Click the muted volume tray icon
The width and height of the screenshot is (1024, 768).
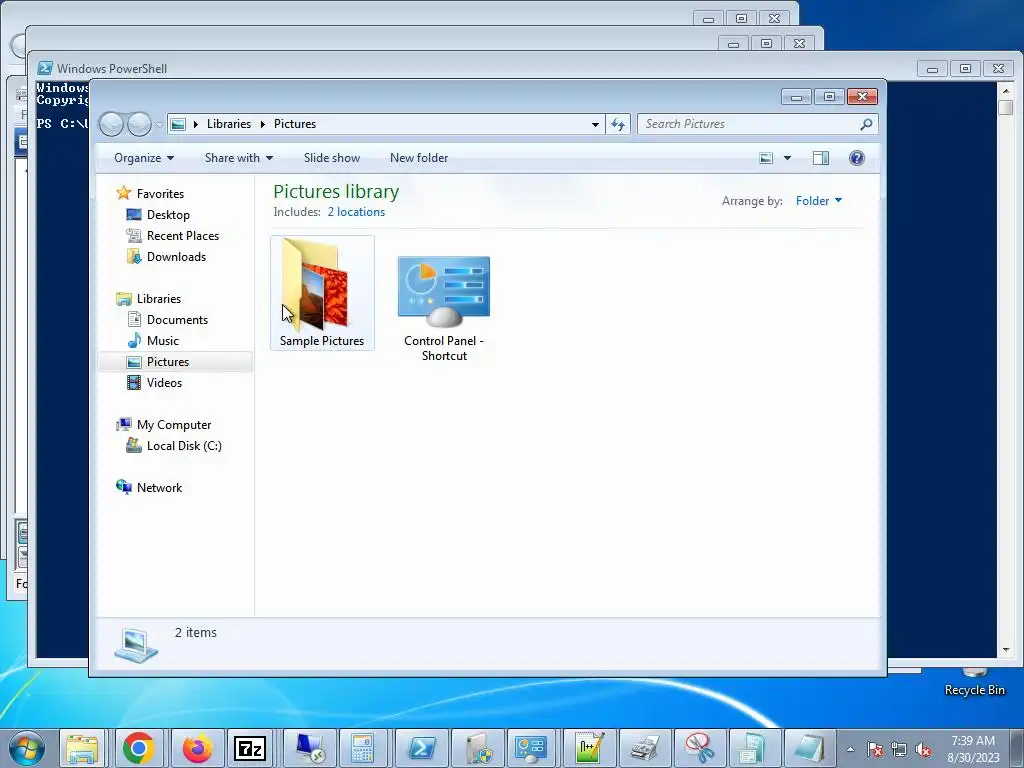click(923, 749)
